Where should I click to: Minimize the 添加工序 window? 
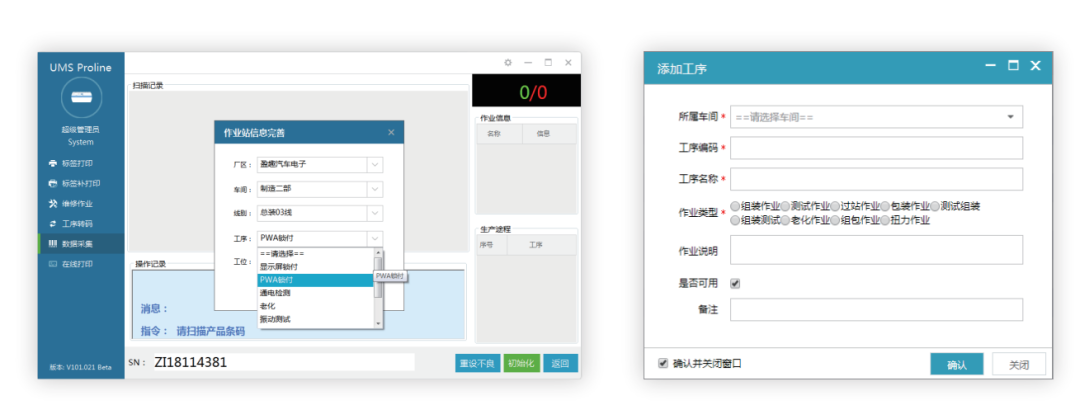pyautogui.click(x=990, y=65)
